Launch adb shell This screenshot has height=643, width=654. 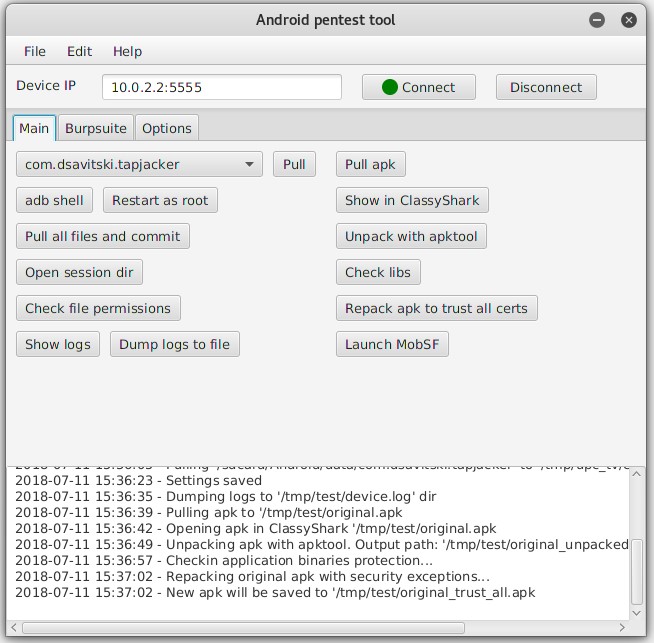[x=54, y=200]
